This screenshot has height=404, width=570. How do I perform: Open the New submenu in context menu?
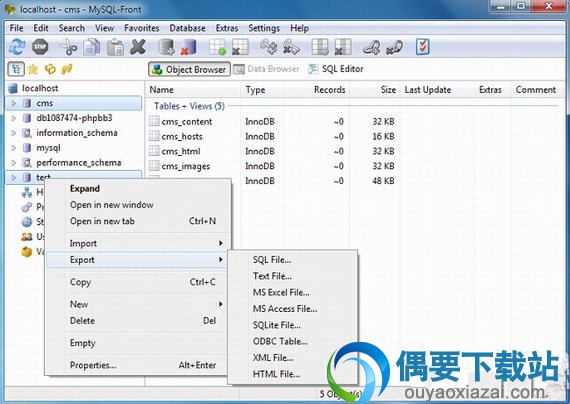138,304
